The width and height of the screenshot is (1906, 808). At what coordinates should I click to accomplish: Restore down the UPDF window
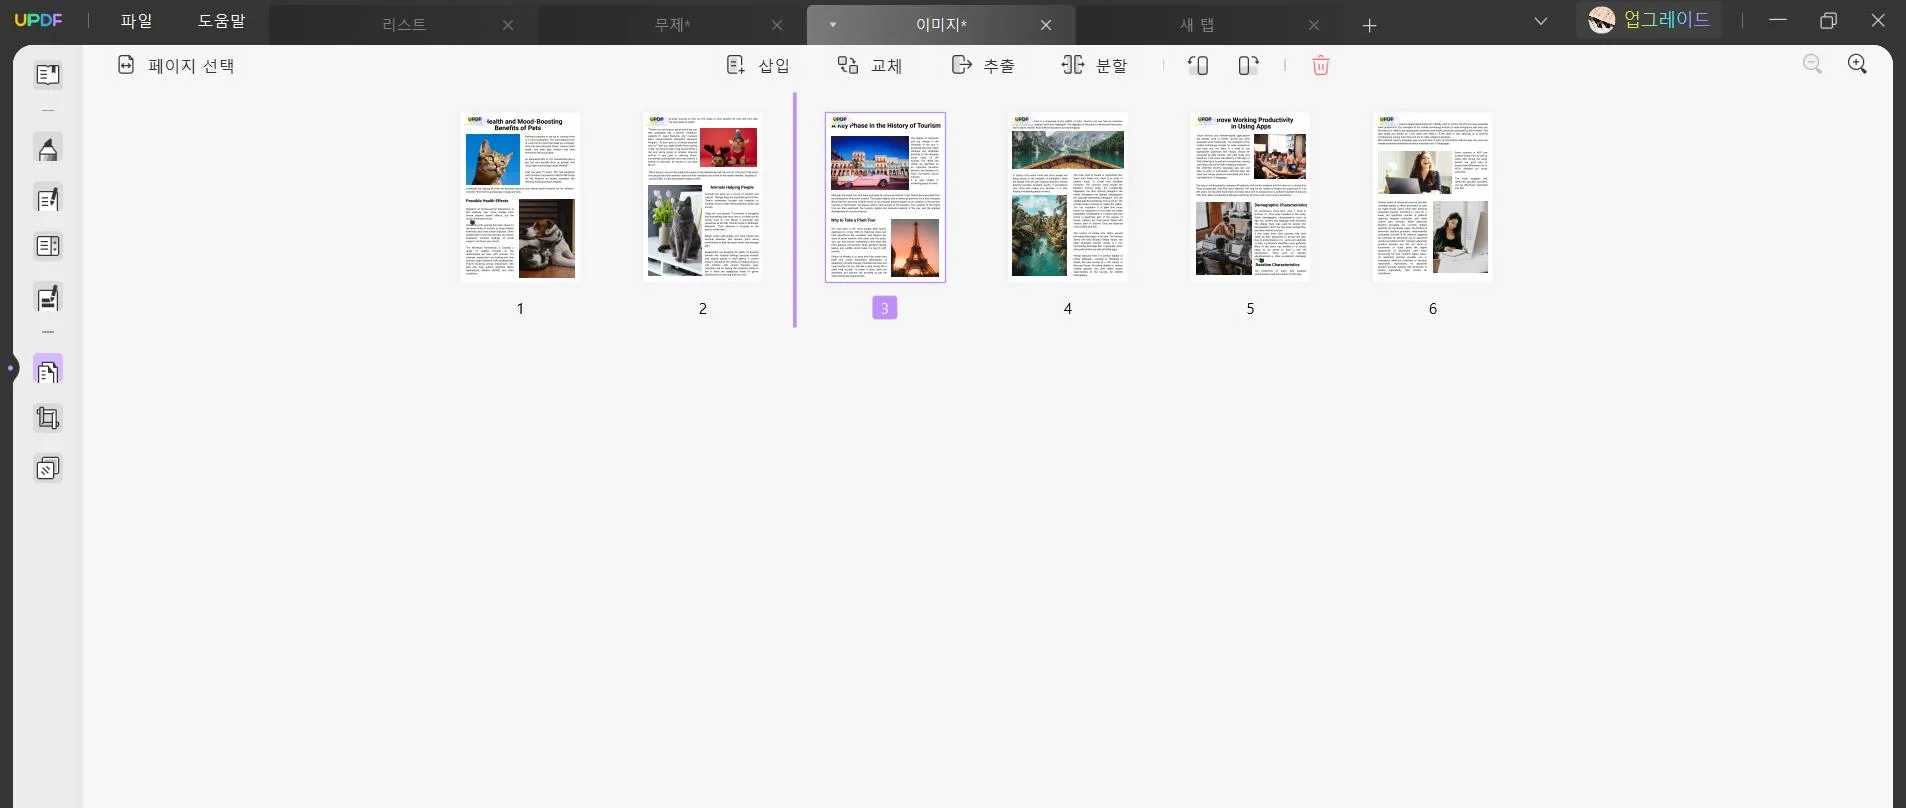[1828, 20]
